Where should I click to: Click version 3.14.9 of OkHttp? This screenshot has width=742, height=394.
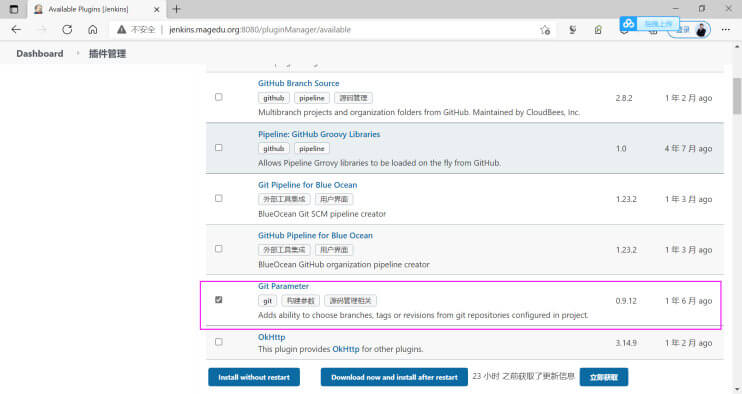pyautogui.click(x=626, y=343)
